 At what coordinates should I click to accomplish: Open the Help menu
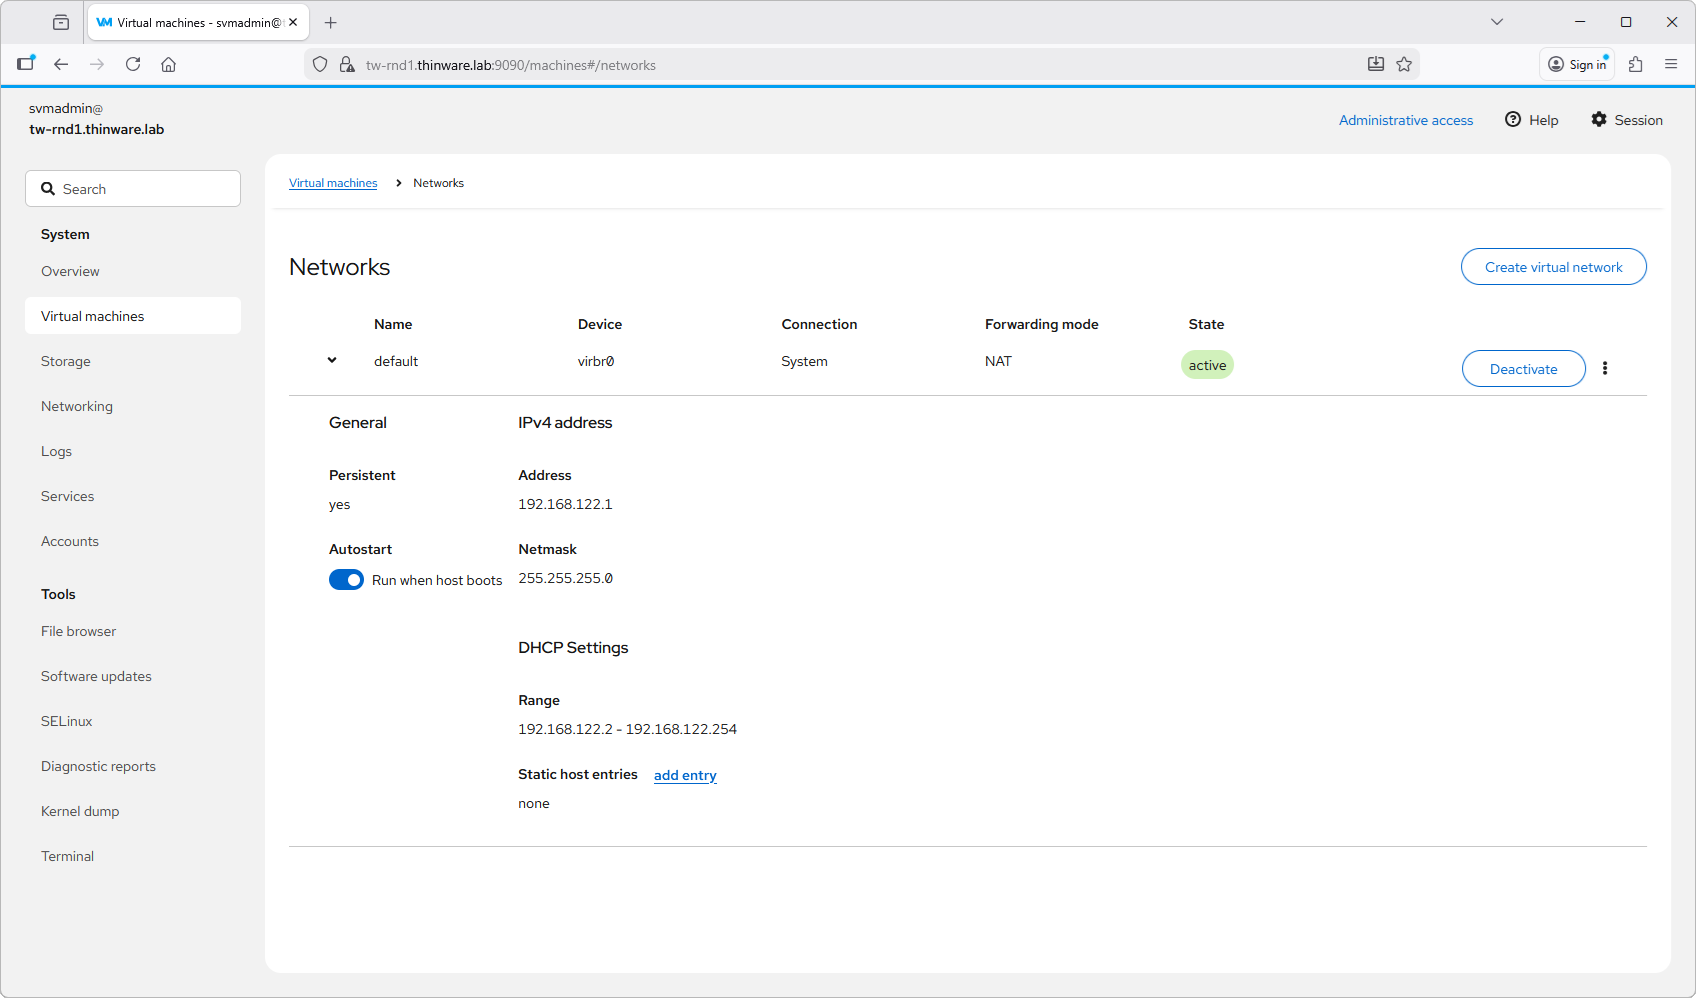point(1532,120)
